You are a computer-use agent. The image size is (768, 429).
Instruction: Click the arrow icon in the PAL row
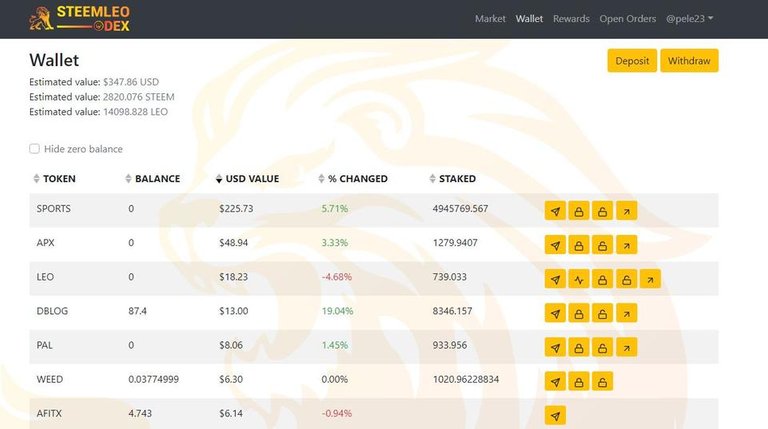pos(626,348)
